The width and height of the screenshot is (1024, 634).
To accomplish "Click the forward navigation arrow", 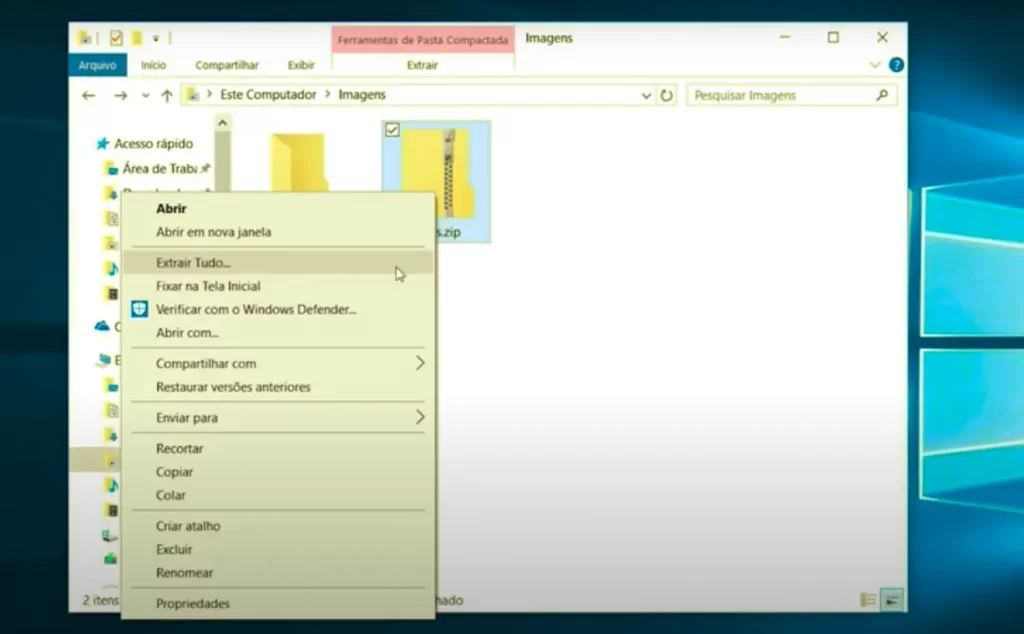I will [120, 95].
